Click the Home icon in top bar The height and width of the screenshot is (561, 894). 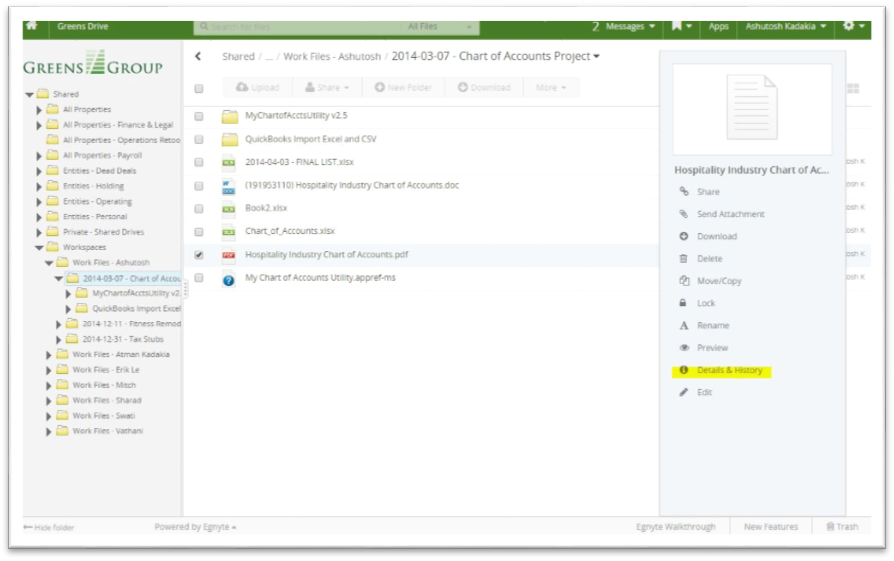click(x=32, y=26)
